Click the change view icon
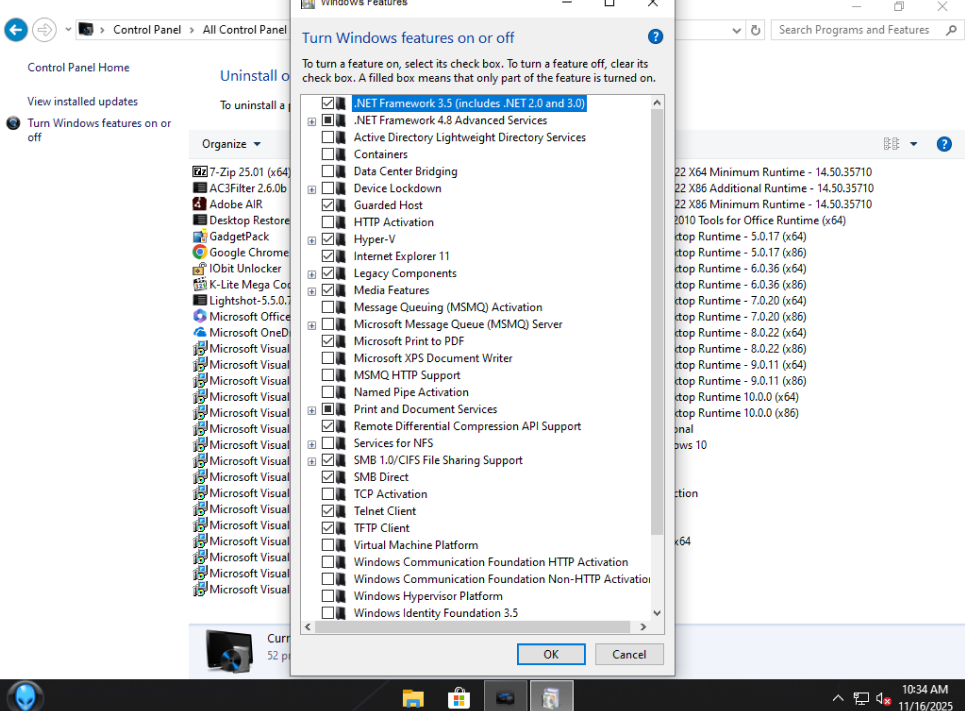Image resolution: width=965 pixels, height=711 pixels. click(x=891, y=144)
